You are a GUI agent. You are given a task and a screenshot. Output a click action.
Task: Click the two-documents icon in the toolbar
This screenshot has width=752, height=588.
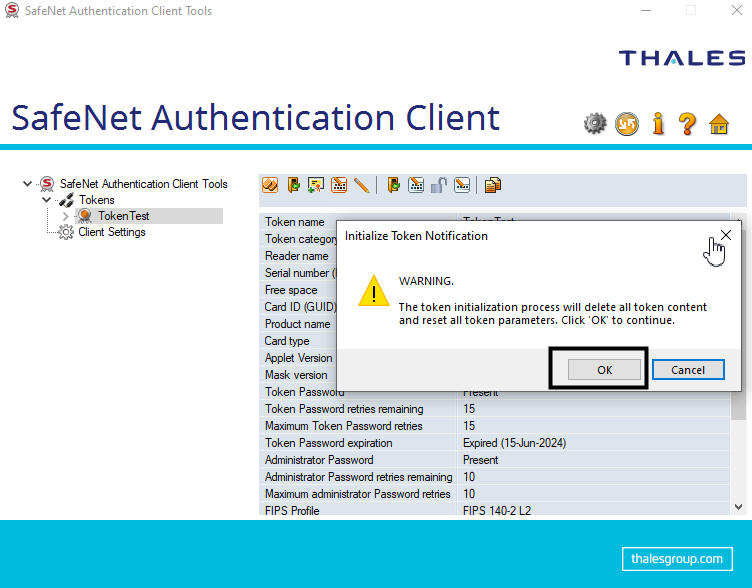(493, 185)
